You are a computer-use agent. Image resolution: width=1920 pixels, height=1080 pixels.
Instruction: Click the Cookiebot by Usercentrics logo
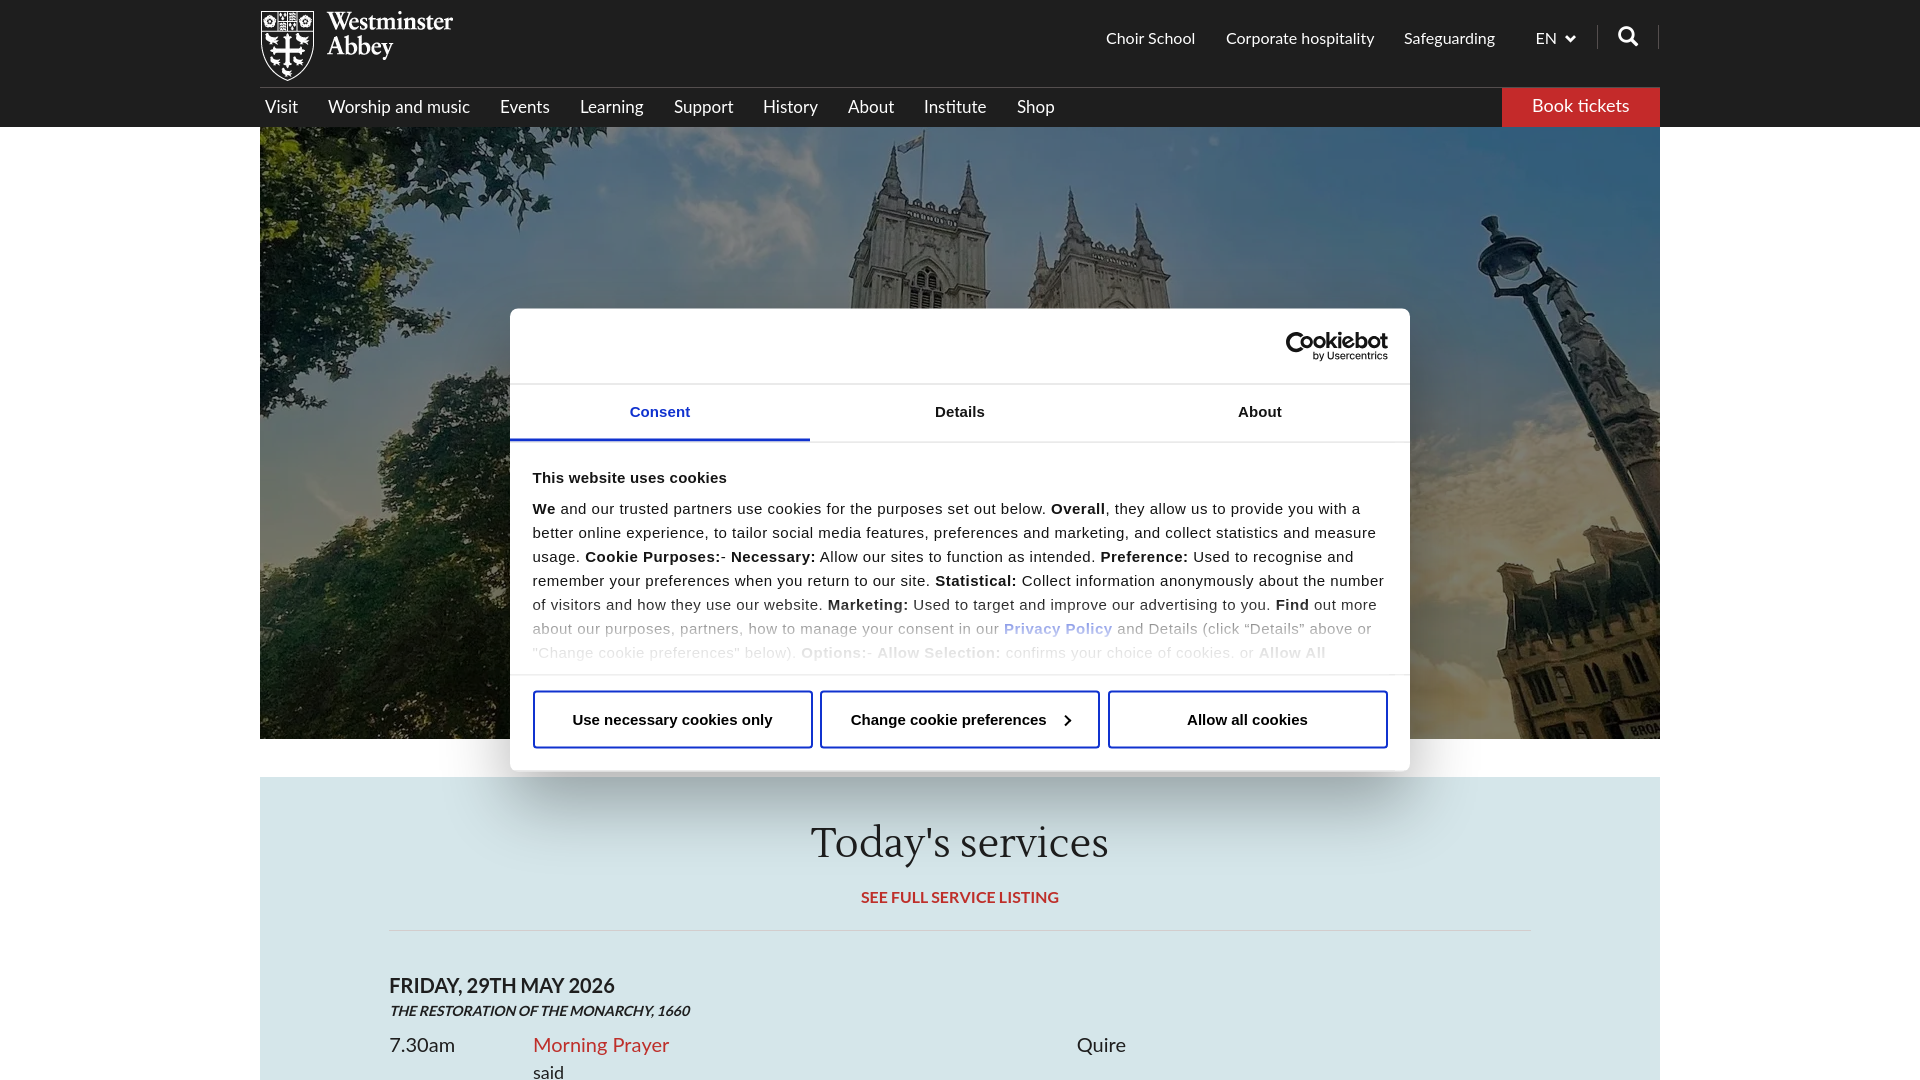click(x=1336, y=346)
